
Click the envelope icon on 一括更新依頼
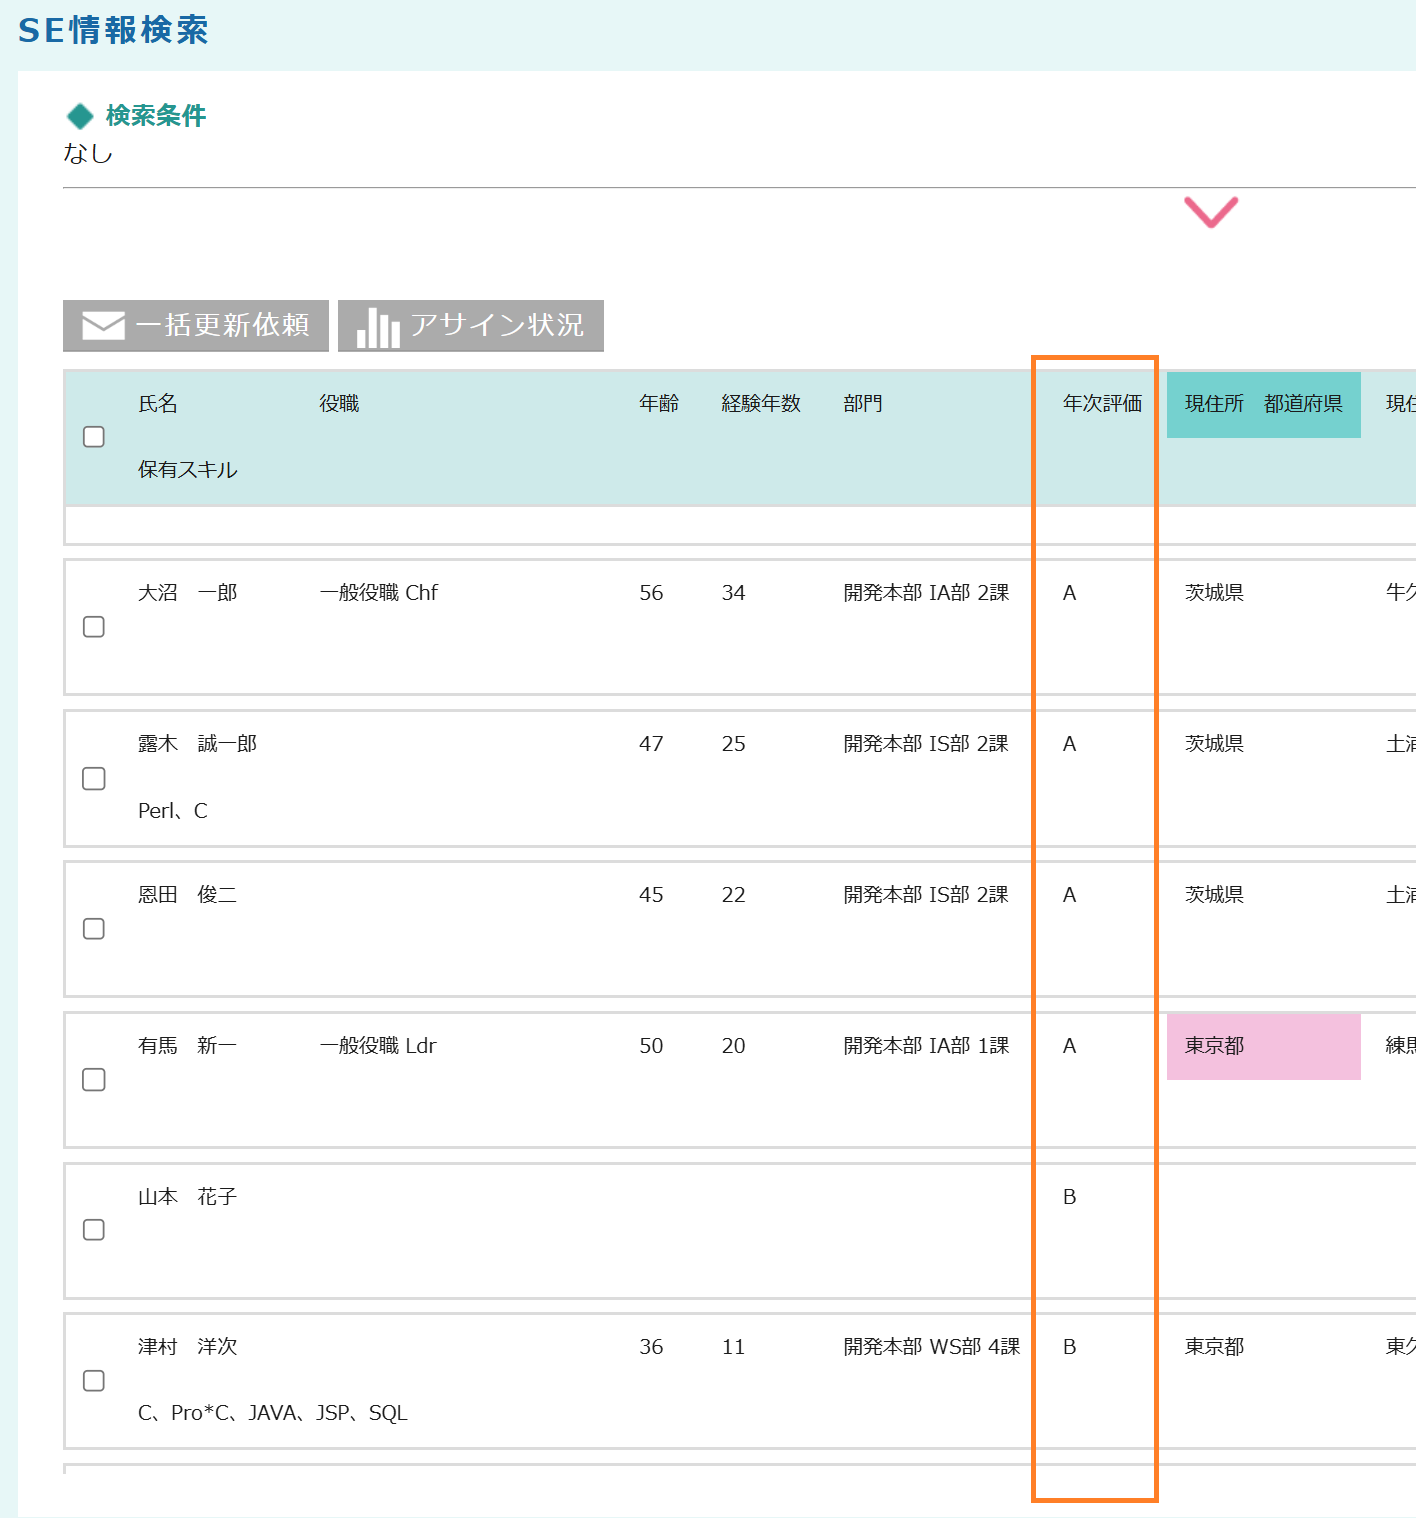[103, 326]
